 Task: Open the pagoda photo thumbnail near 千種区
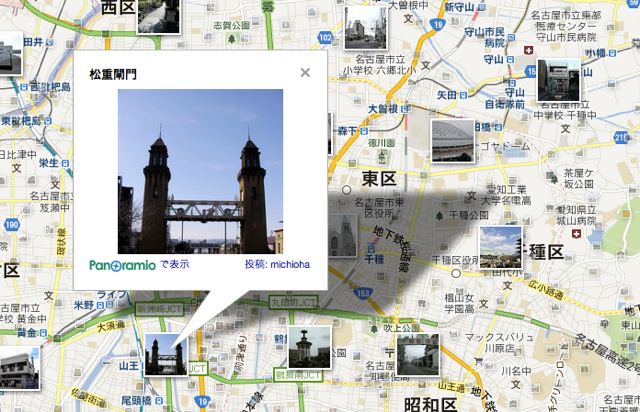pyautogui.click(x=501, y=247)
